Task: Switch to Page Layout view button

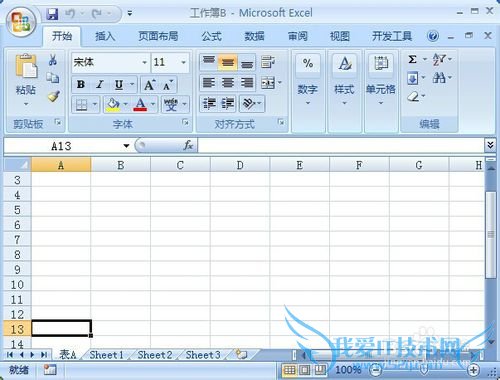Action: 305,370
